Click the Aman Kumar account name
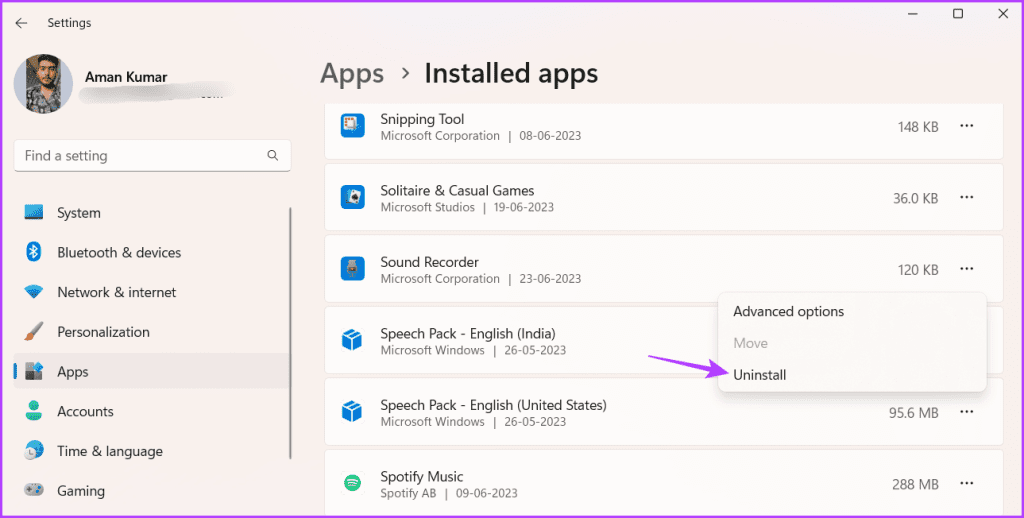 (x=126, y=77)
